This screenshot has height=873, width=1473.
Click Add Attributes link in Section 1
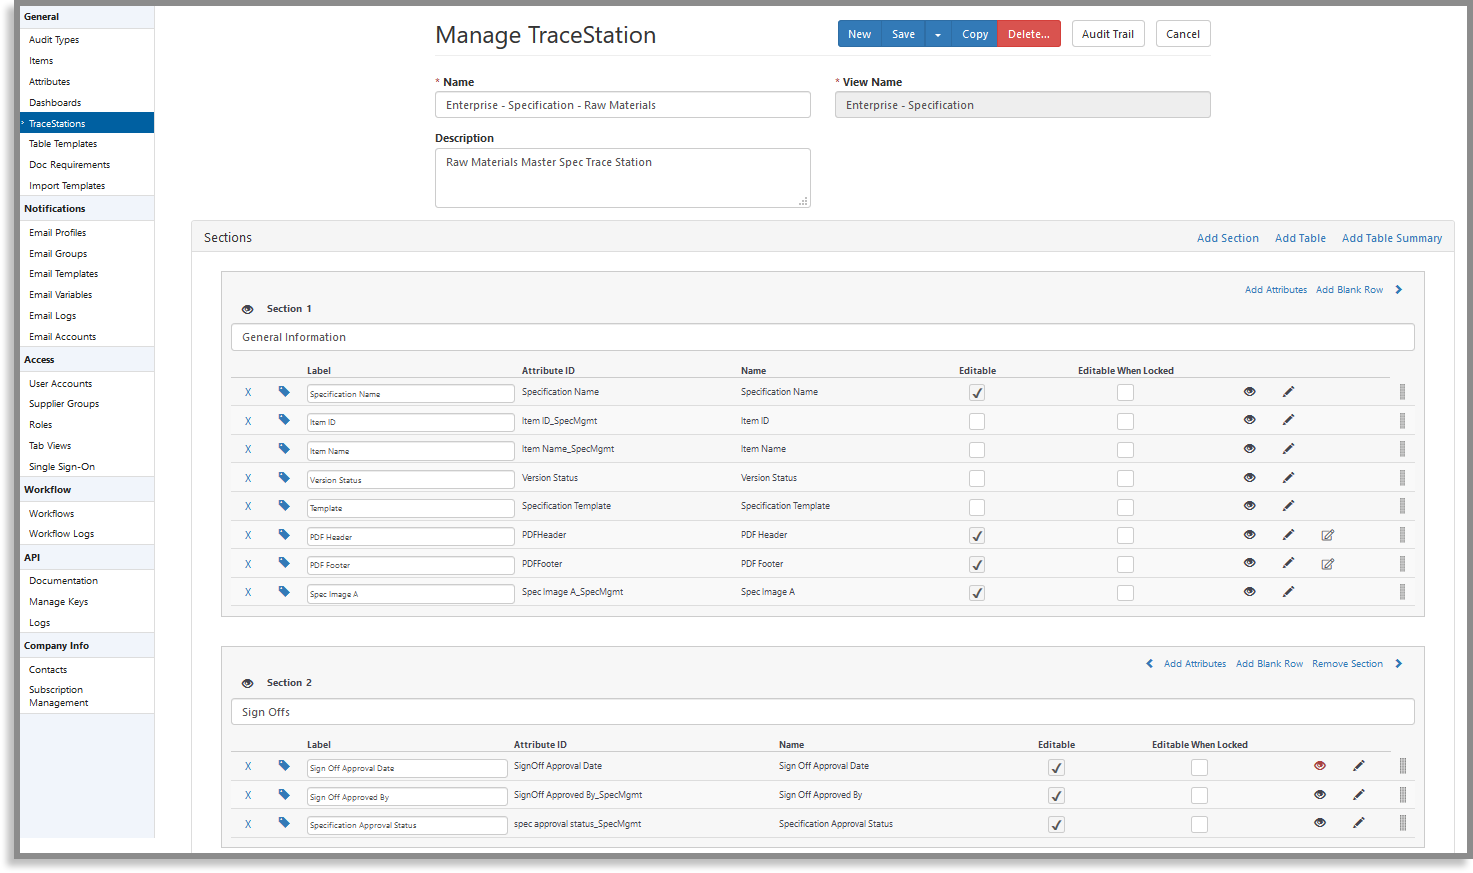pos(1276,290)
